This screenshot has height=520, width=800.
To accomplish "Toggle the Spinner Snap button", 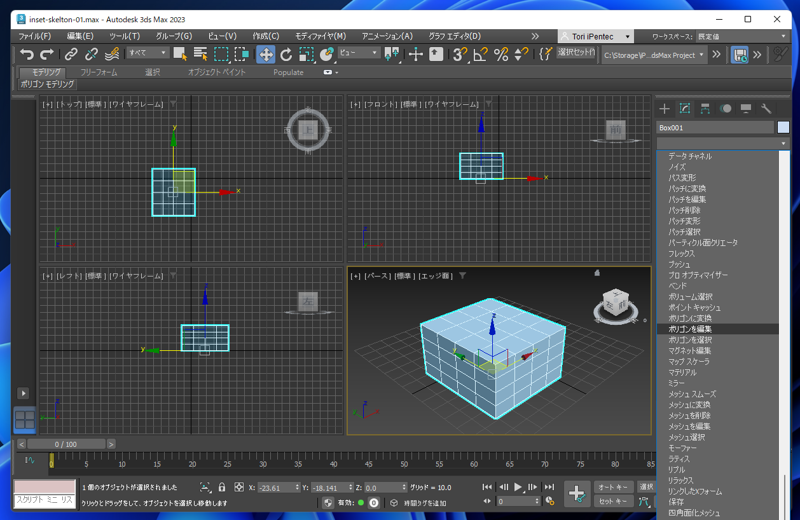I will pos(521,54).
